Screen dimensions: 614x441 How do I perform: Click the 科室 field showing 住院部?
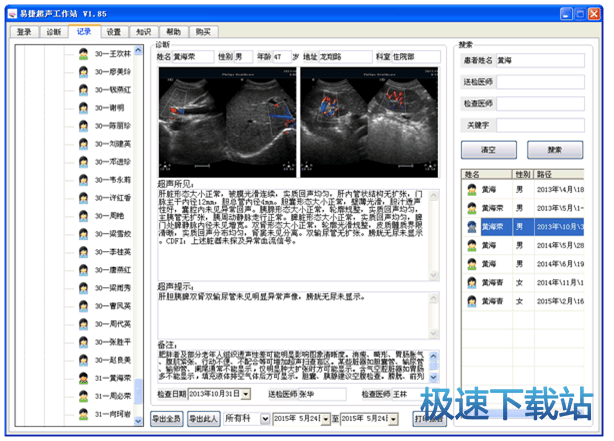tap(416, 57)
